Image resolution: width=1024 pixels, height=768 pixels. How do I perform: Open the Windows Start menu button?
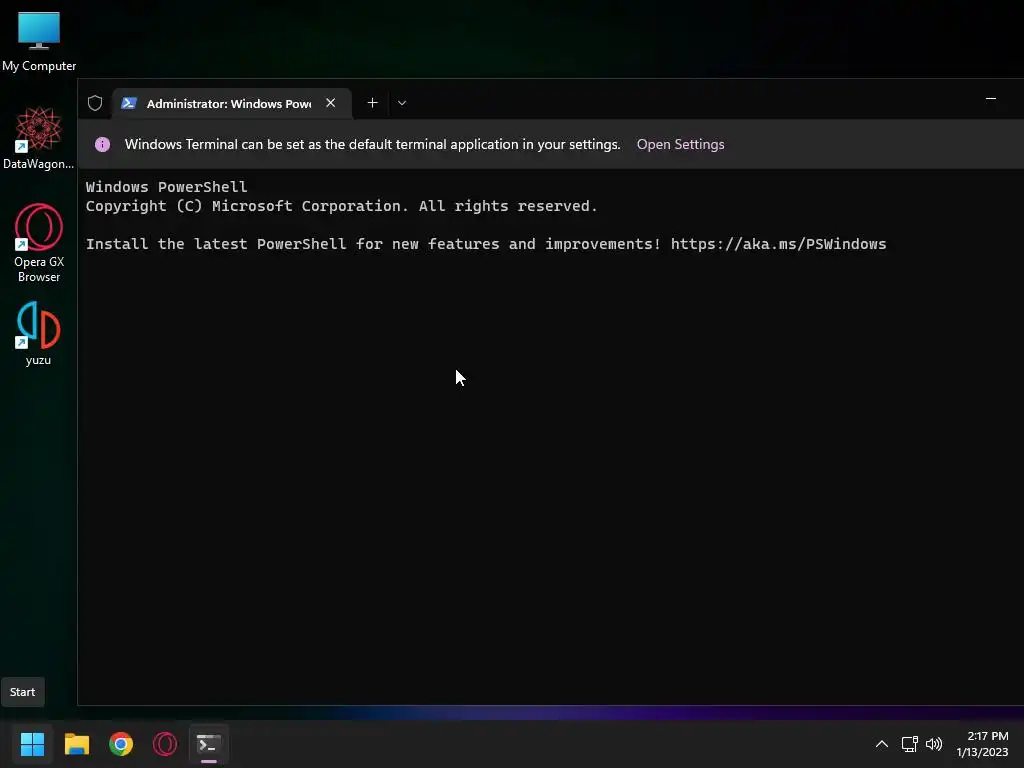click(x=32, y=744)
